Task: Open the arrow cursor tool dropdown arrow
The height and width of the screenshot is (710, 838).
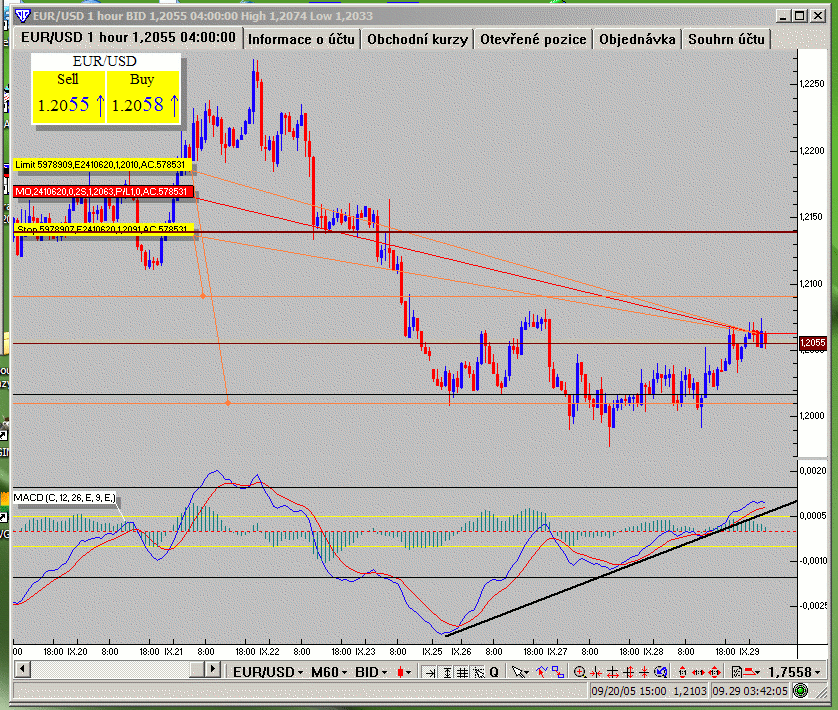Action: point(526,673)
